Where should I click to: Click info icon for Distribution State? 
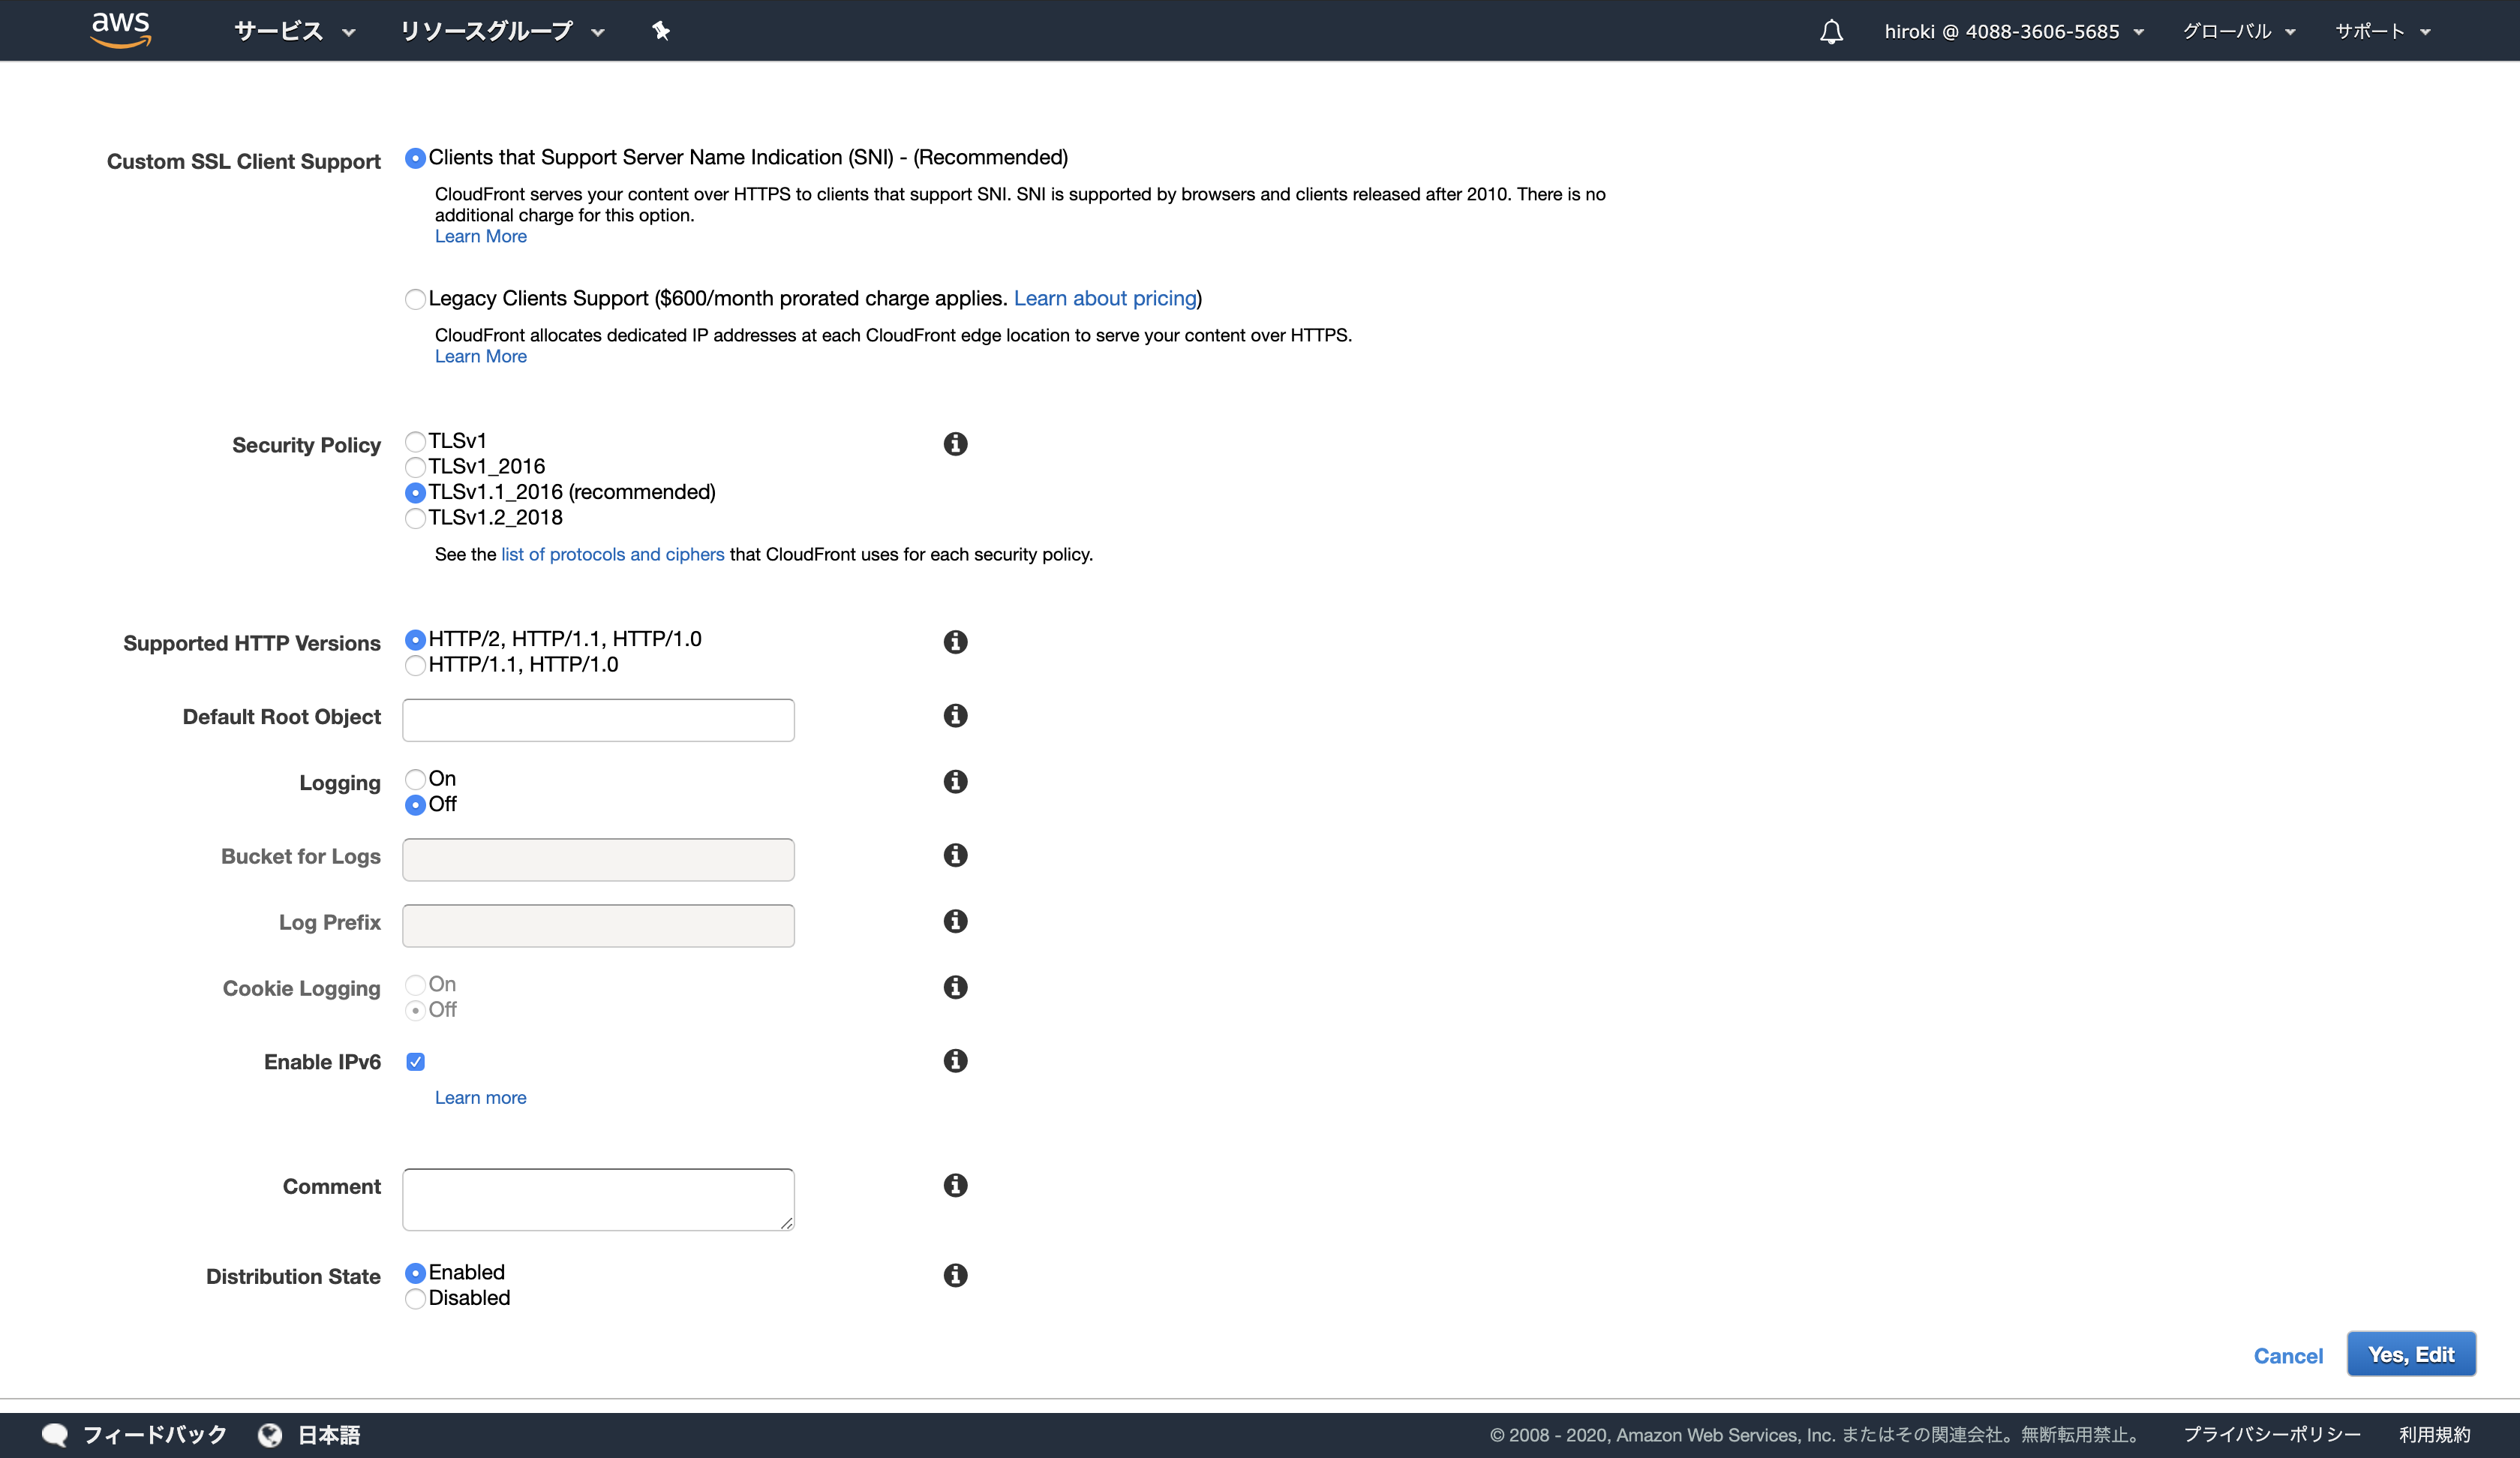click(x=955, y=1275)
